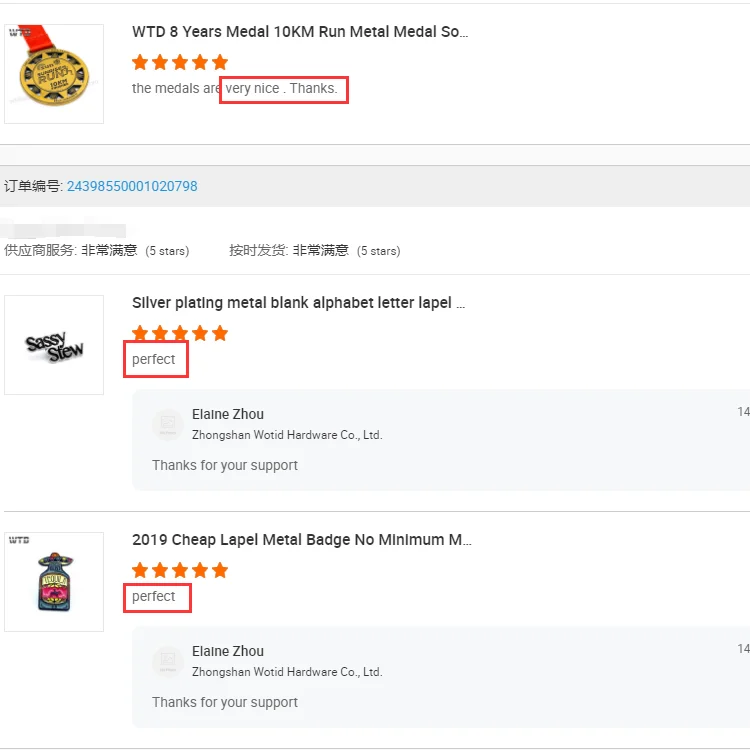Click the first "Thanks for your support" reply
The width and height of the screenshot is (750, 750).
[225, 465]
